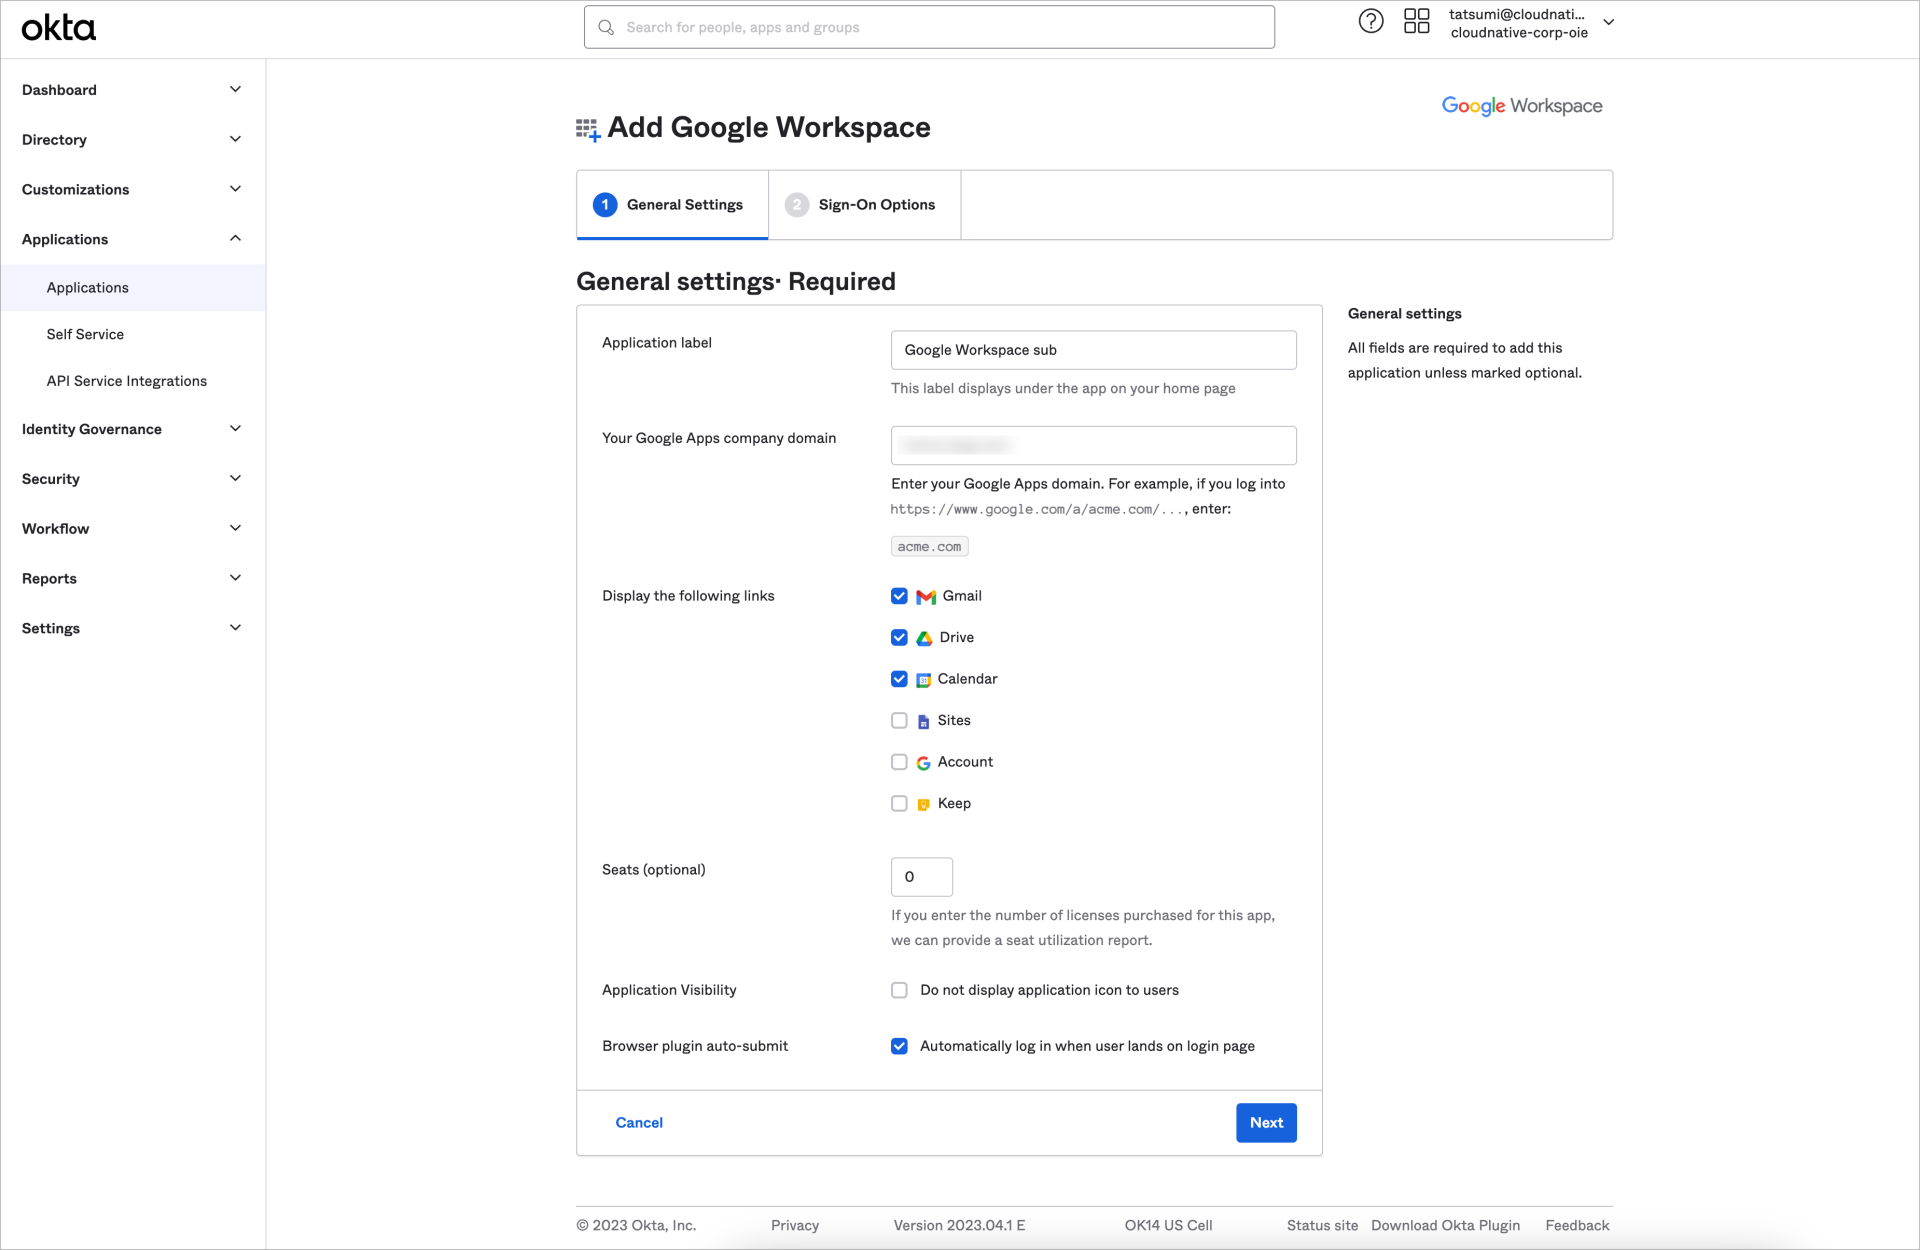Click the Okta logo in top left corner
Viewport: 1920px width, 1250px height.
click(x=58, y=27)
